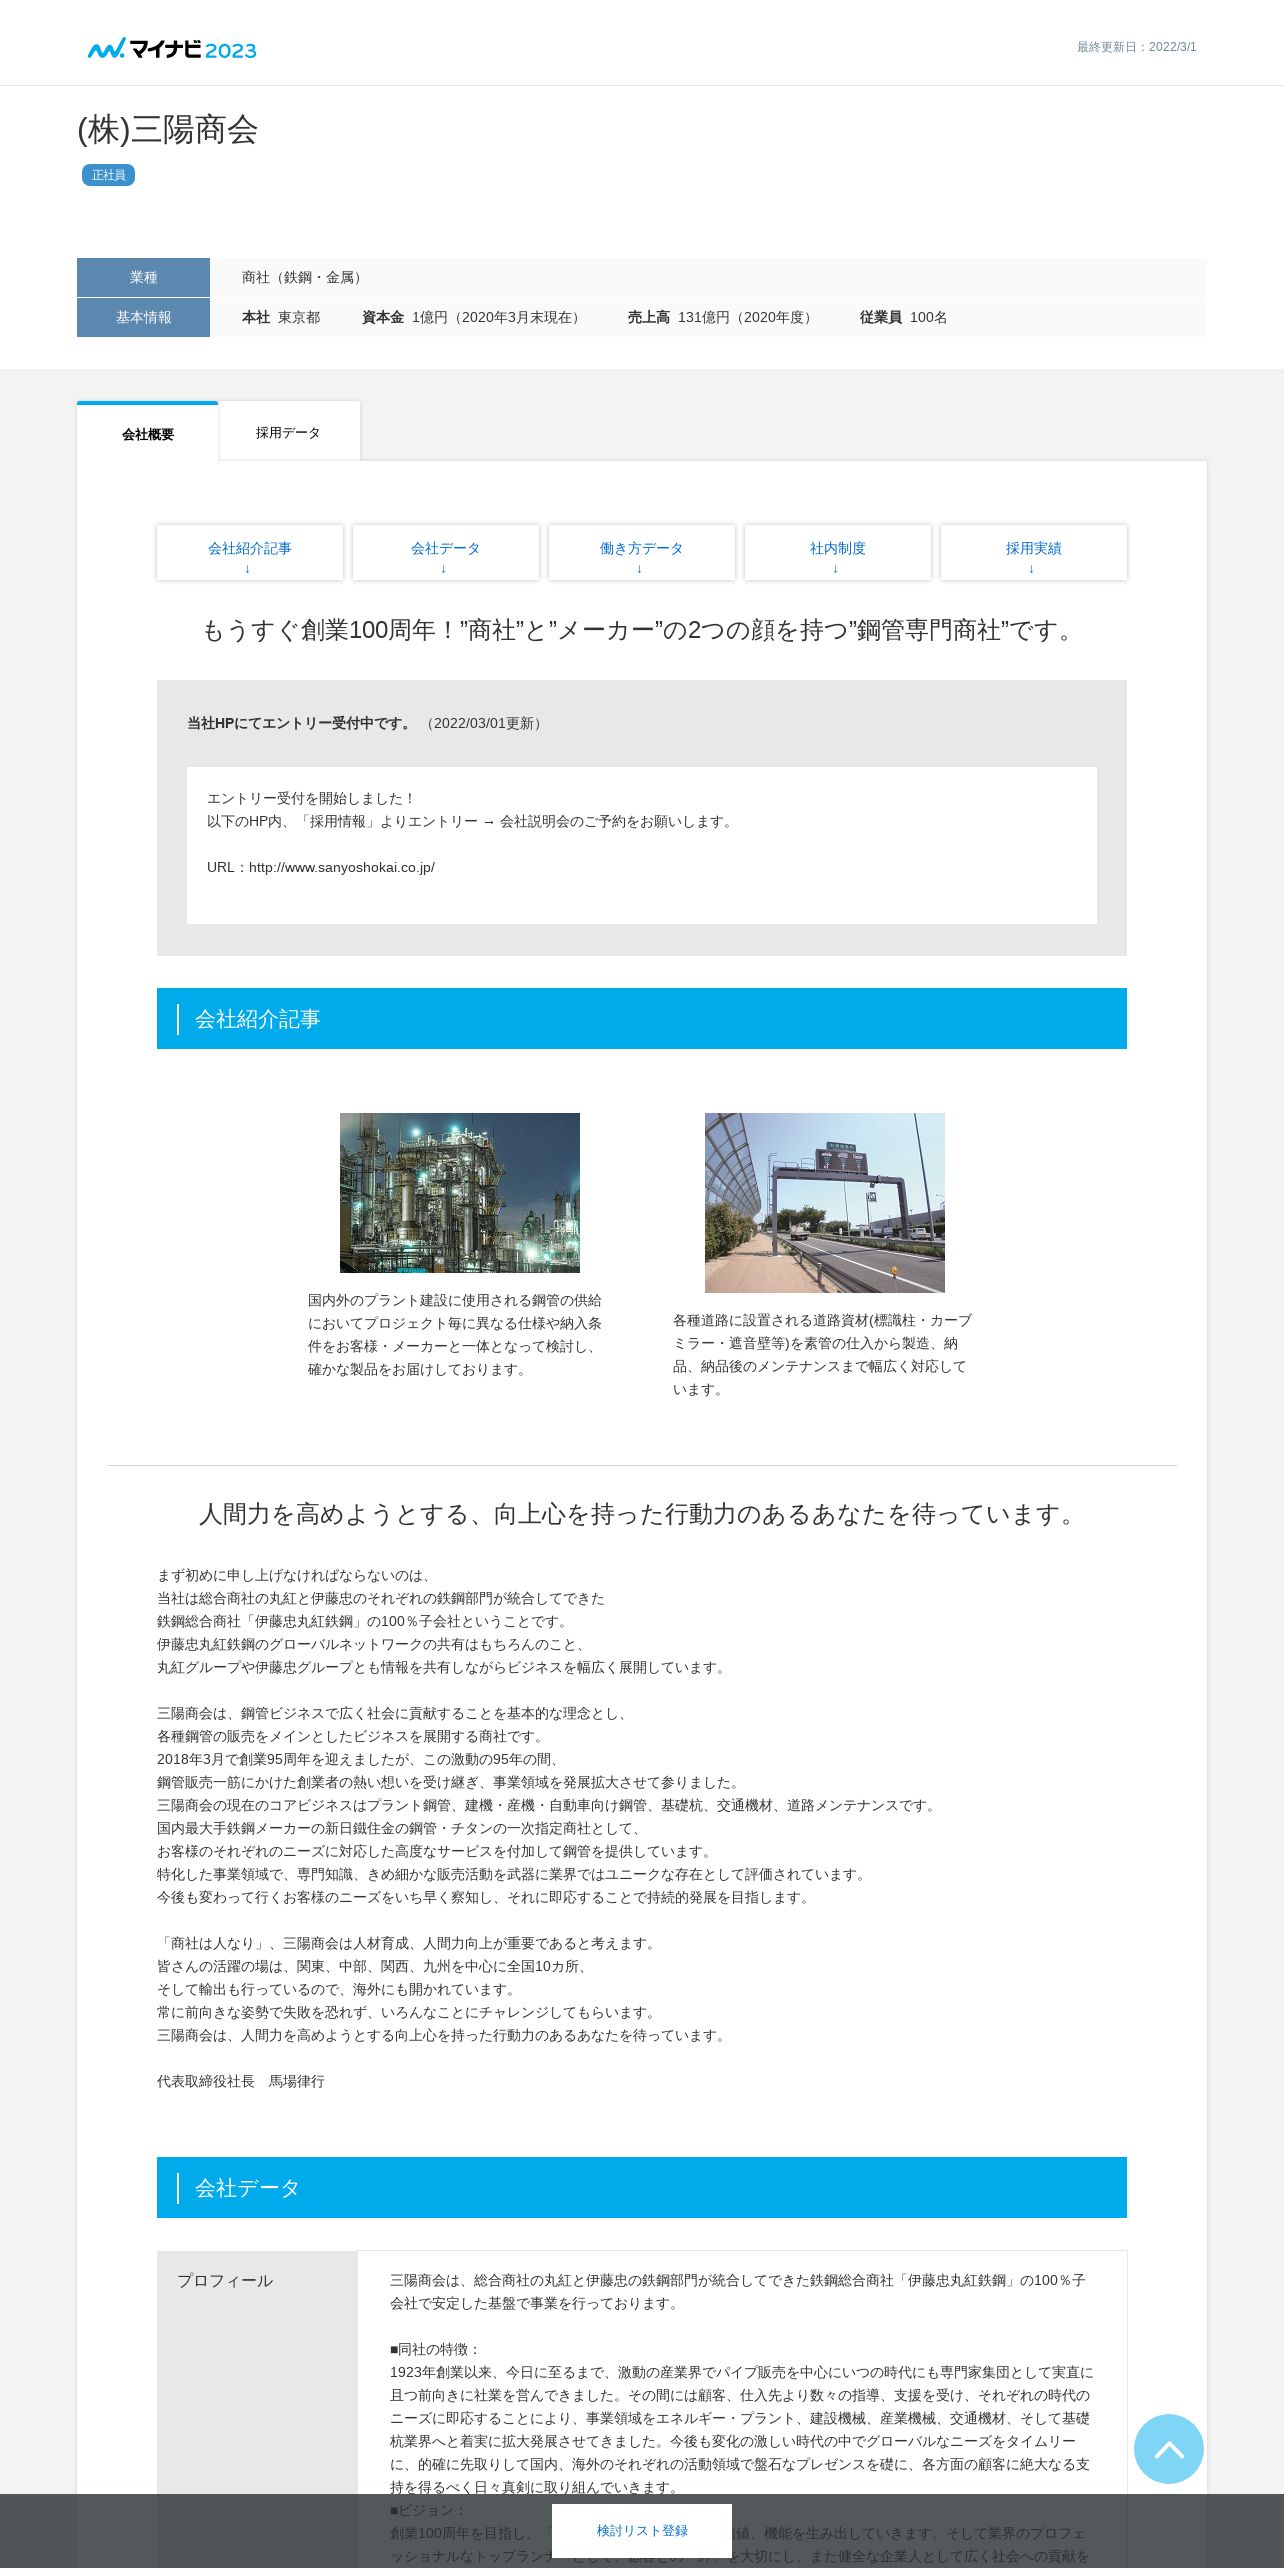Screen dimensions: 1284x2568
Task: Jump to 採用実績 section link
Action: pos(1033,552)
